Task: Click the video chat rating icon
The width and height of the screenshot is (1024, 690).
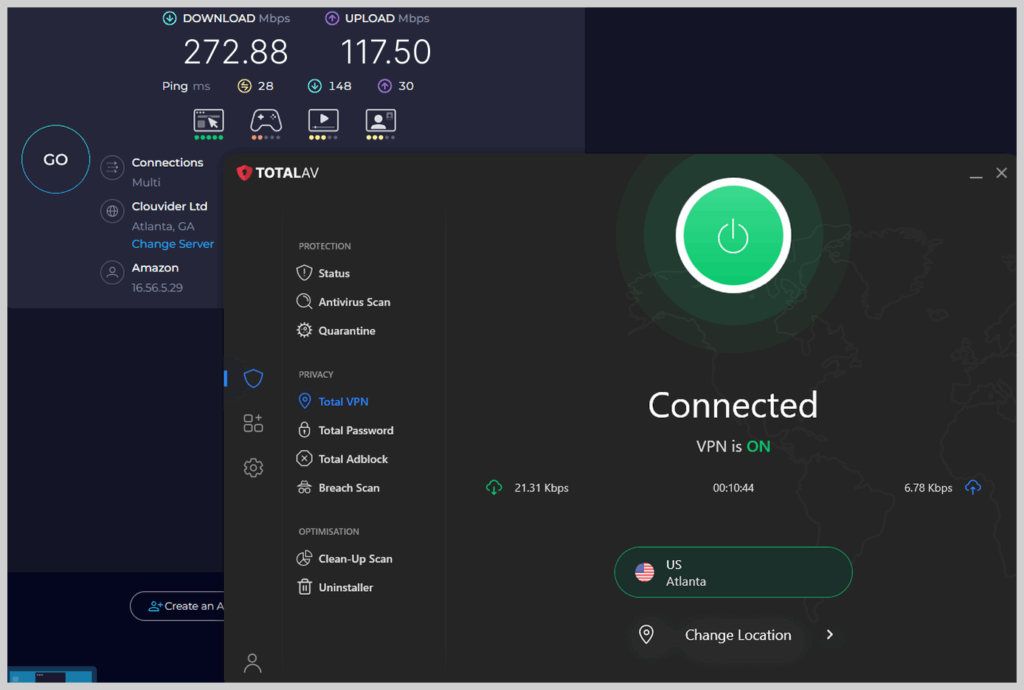Action: click(x=381, y=124)
